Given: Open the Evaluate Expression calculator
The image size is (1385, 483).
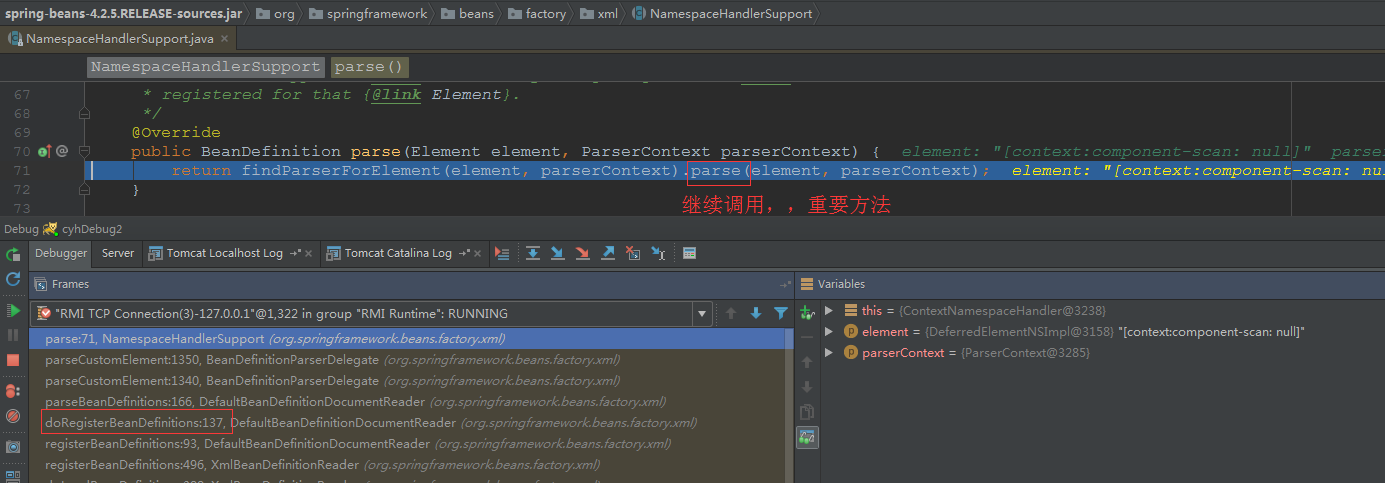Looking at the screenshot, I should coord(689,253).
